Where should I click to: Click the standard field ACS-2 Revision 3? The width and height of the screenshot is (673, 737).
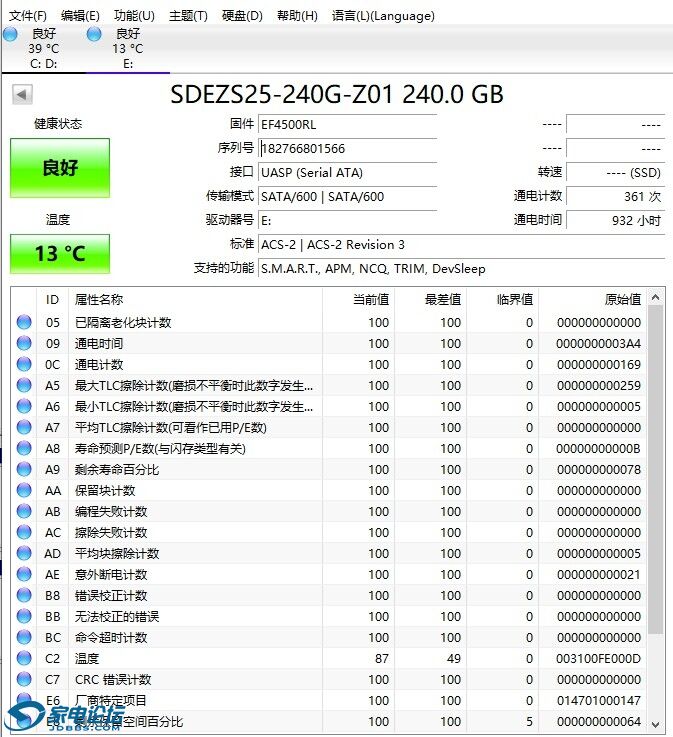[462, 245]
